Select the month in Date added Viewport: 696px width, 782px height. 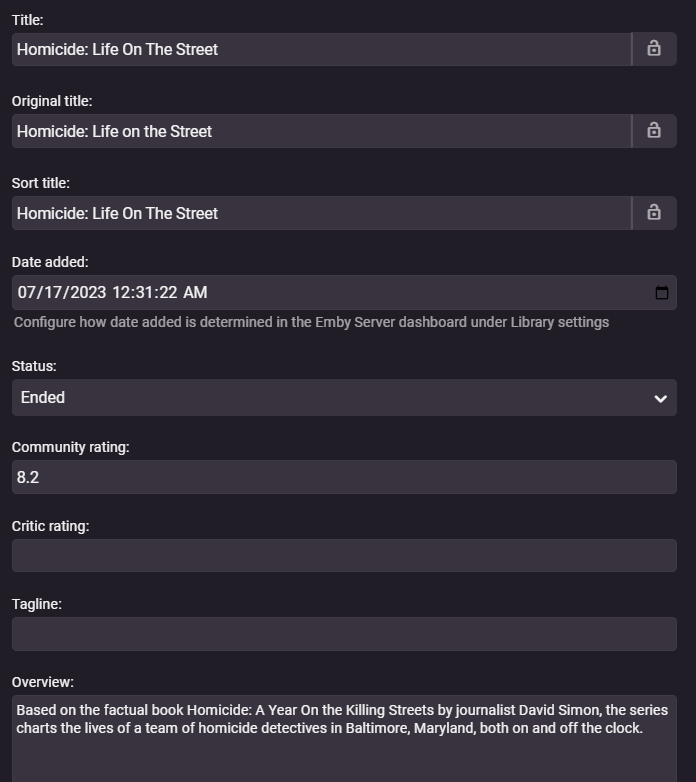pos(26,293)
